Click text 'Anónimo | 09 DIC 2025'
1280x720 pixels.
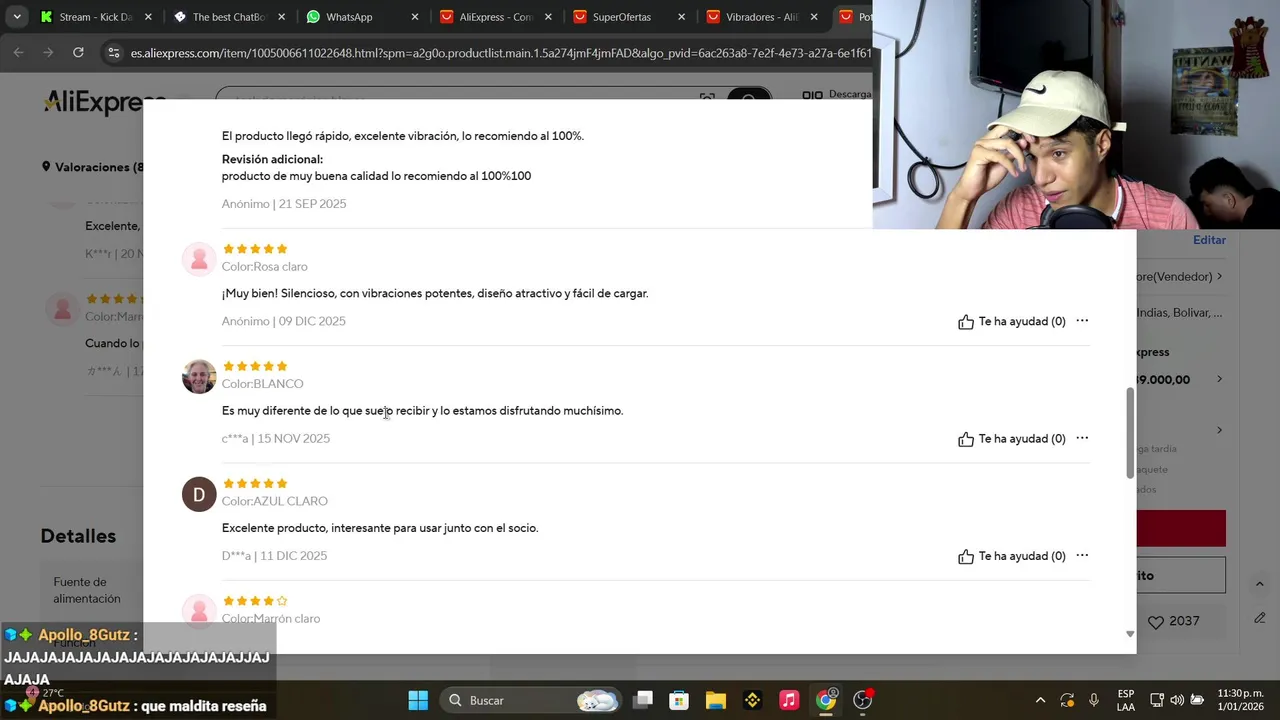(x=283, y=321)
